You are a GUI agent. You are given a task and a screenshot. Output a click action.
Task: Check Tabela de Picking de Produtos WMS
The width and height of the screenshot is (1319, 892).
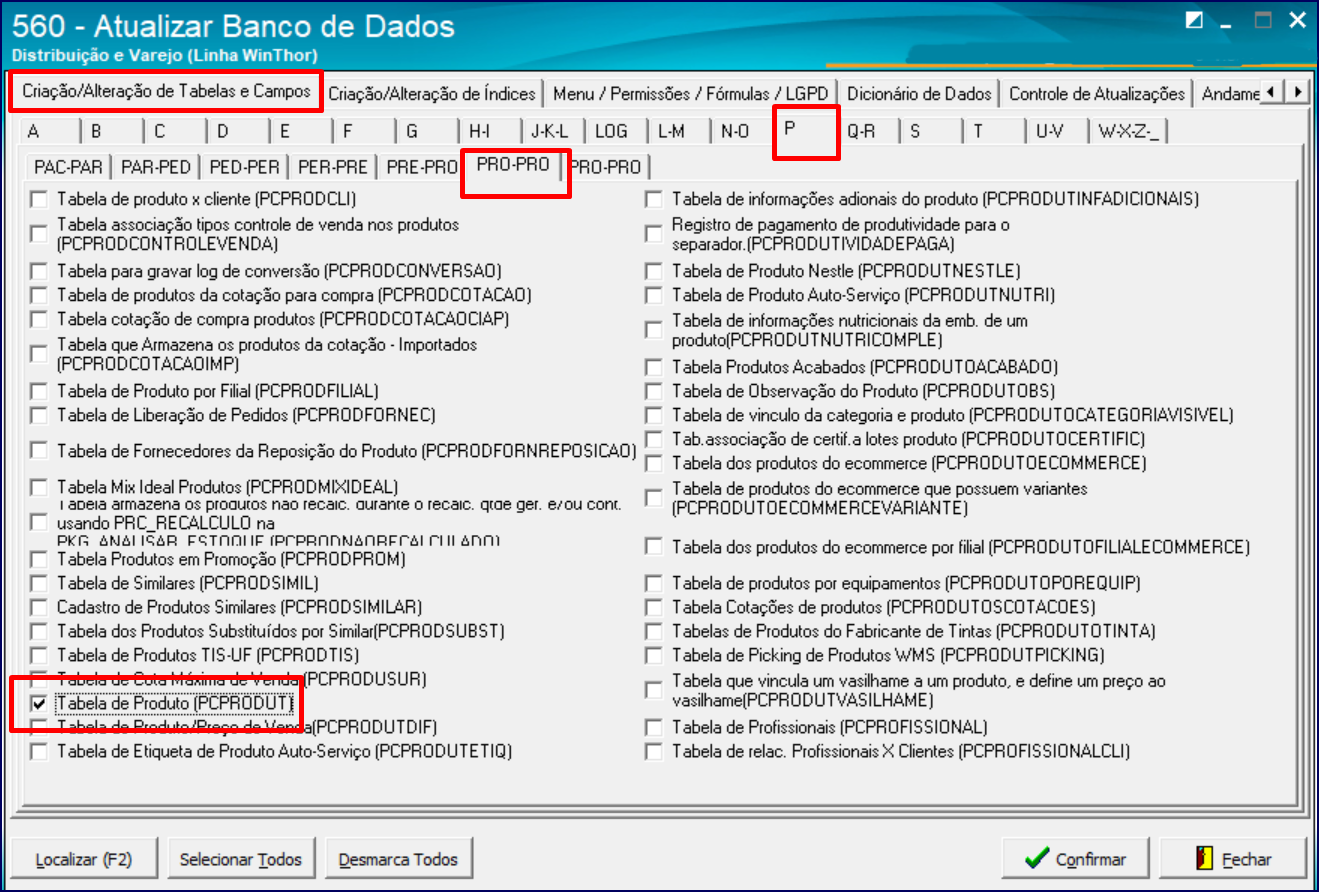point(654,655)
